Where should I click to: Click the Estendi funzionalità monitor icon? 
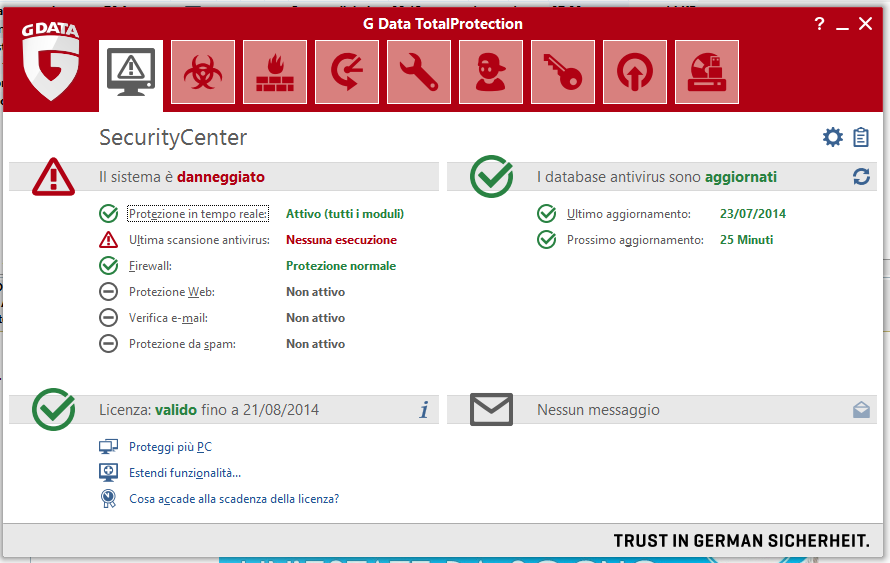108,472
